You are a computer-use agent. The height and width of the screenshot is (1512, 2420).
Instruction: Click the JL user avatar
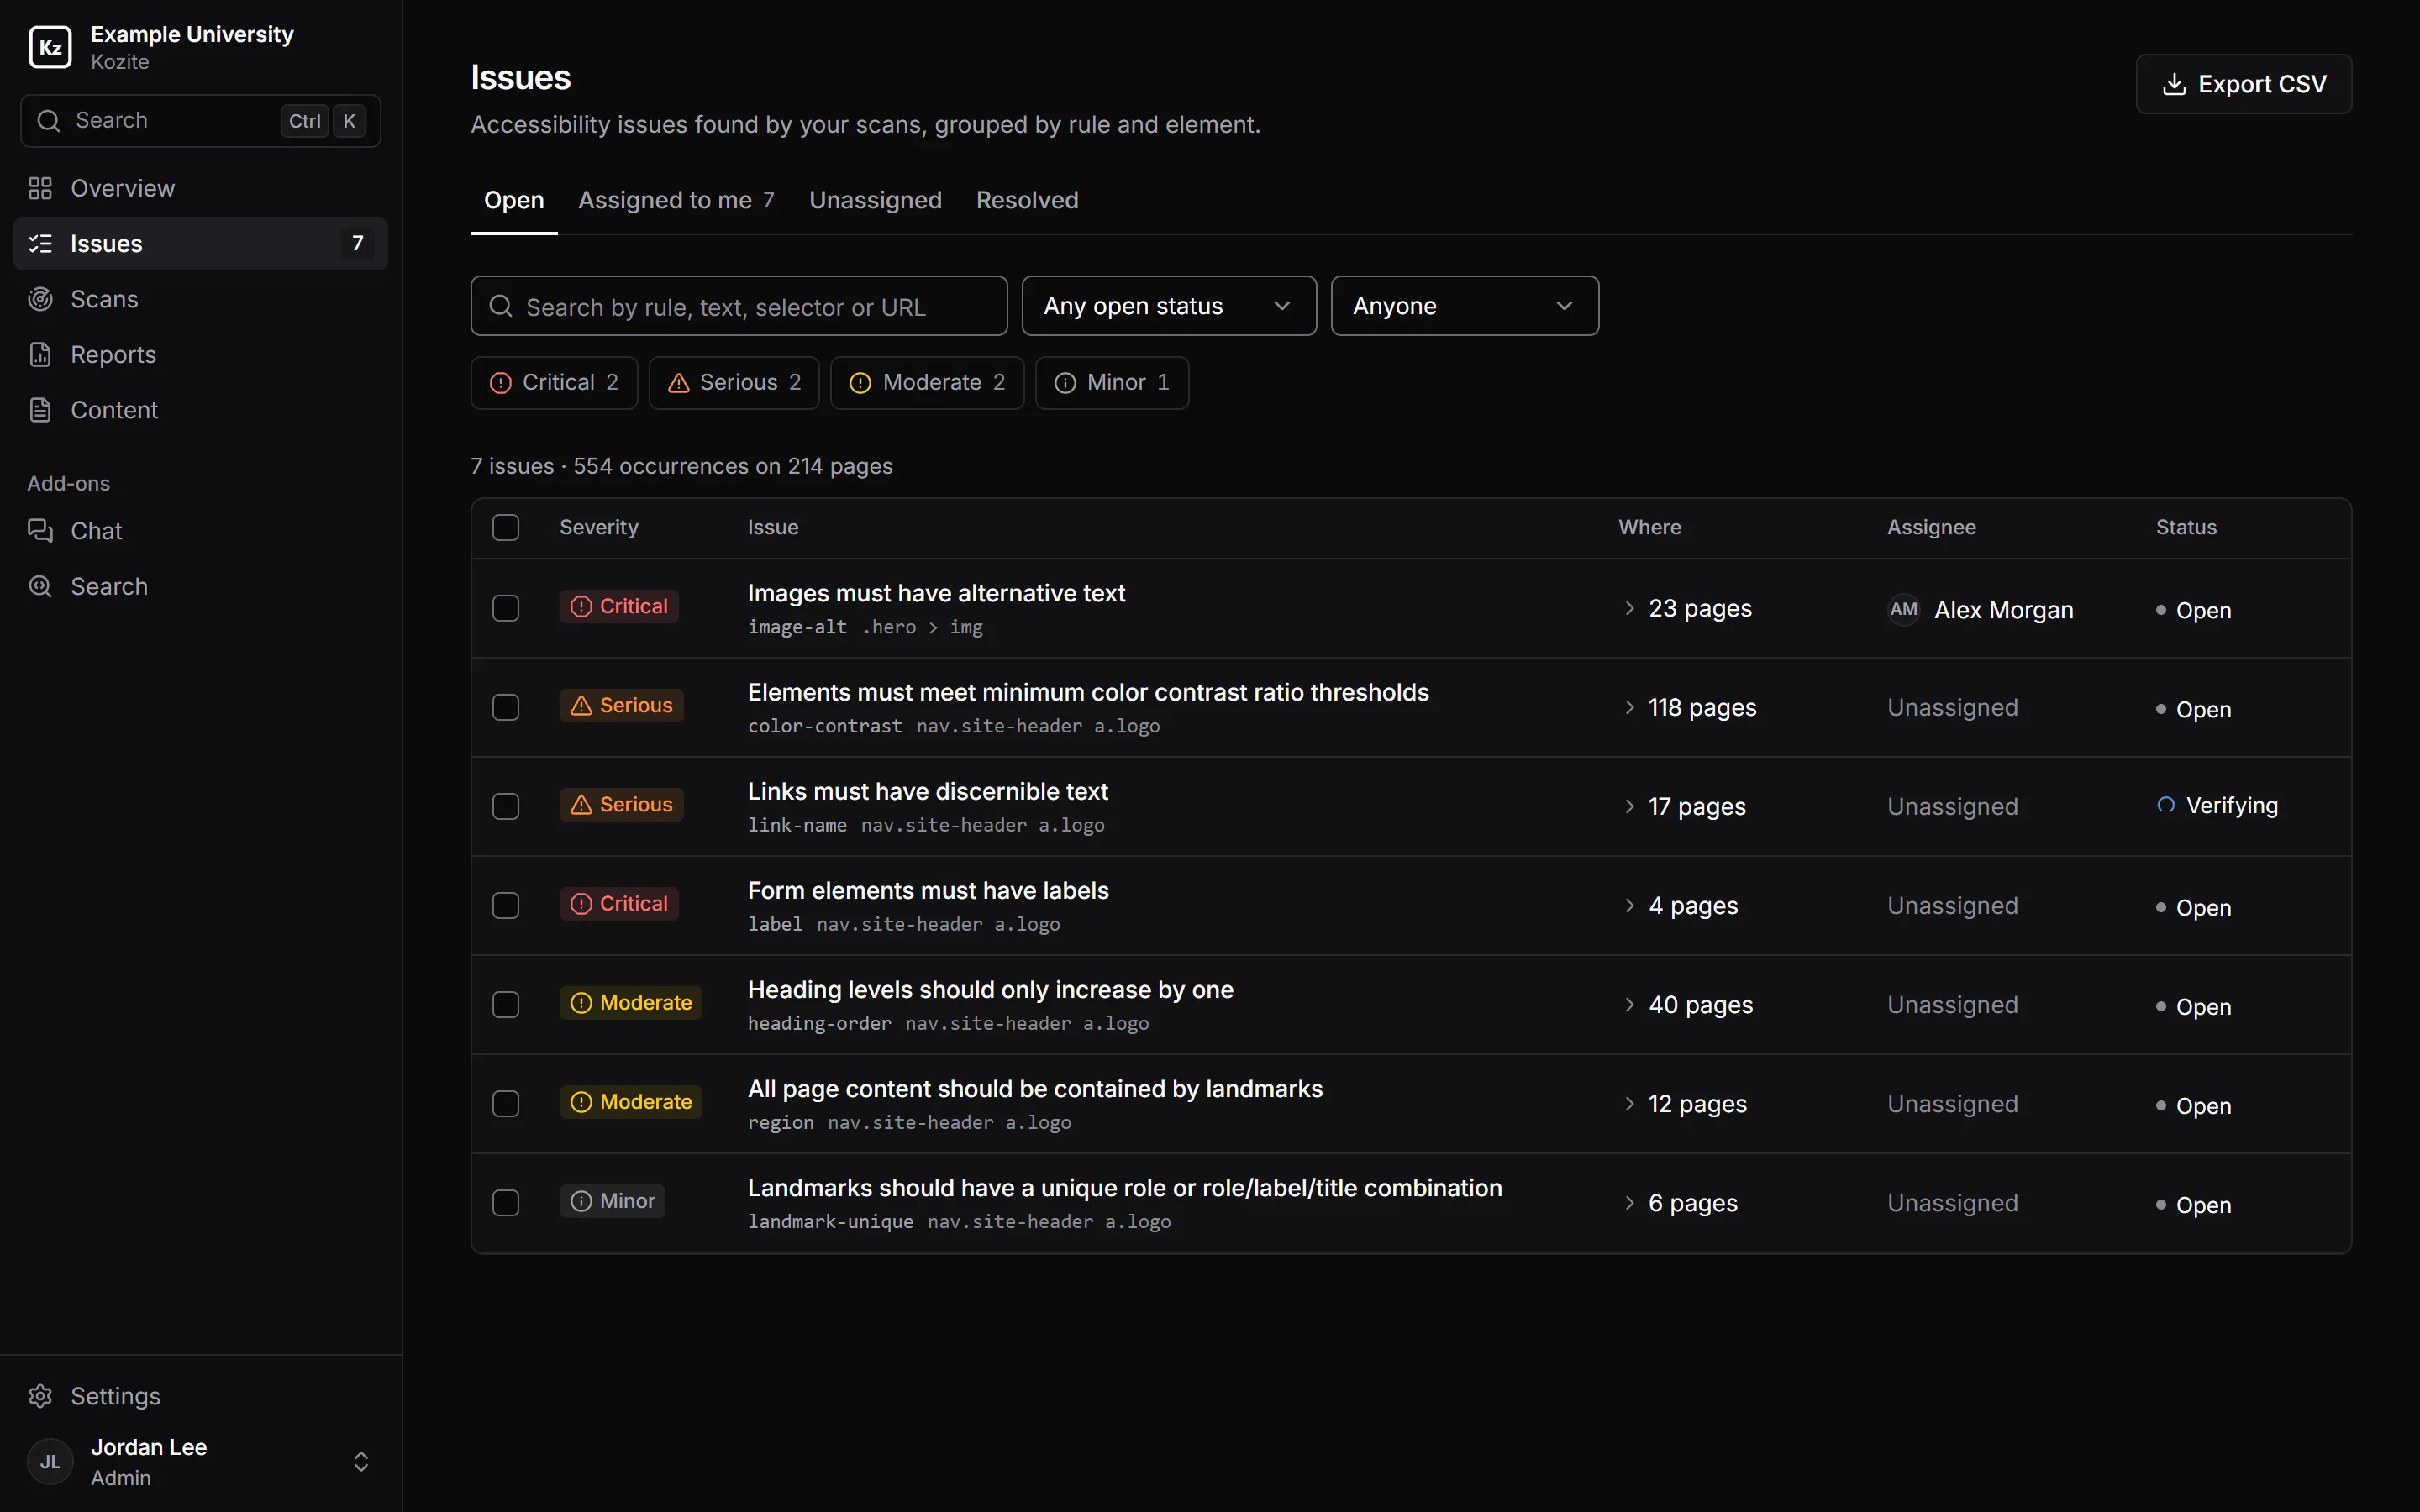(50, 1462)
